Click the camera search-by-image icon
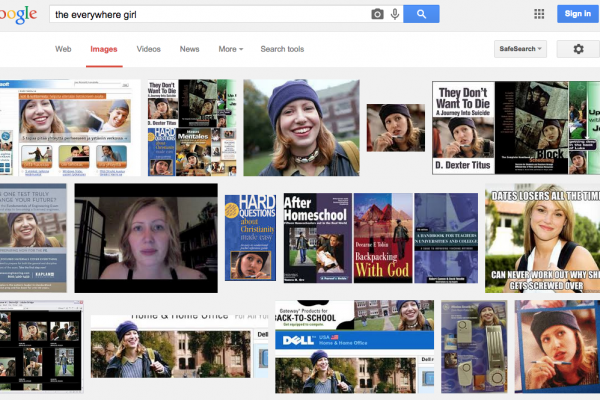The image size is (600, 400). pos(377,14)
